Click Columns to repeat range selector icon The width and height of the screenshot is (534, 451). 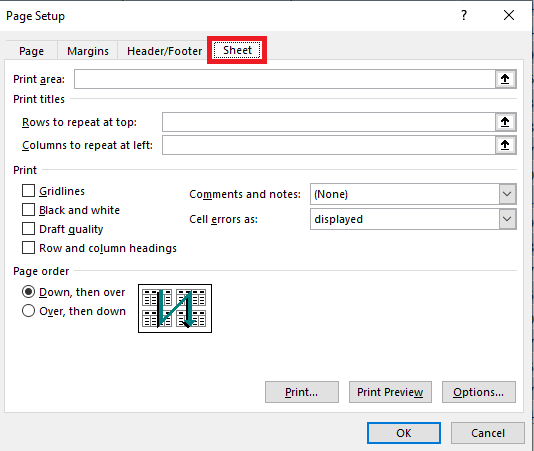pyautogui.click(x=505, y=145)
